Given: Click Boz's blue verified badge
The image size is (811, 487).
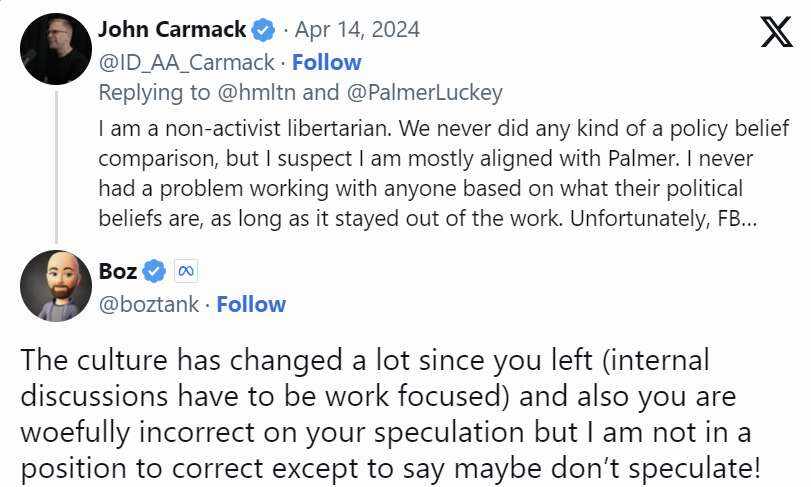Looking at the screenshot, I should [x=153, y=272].
